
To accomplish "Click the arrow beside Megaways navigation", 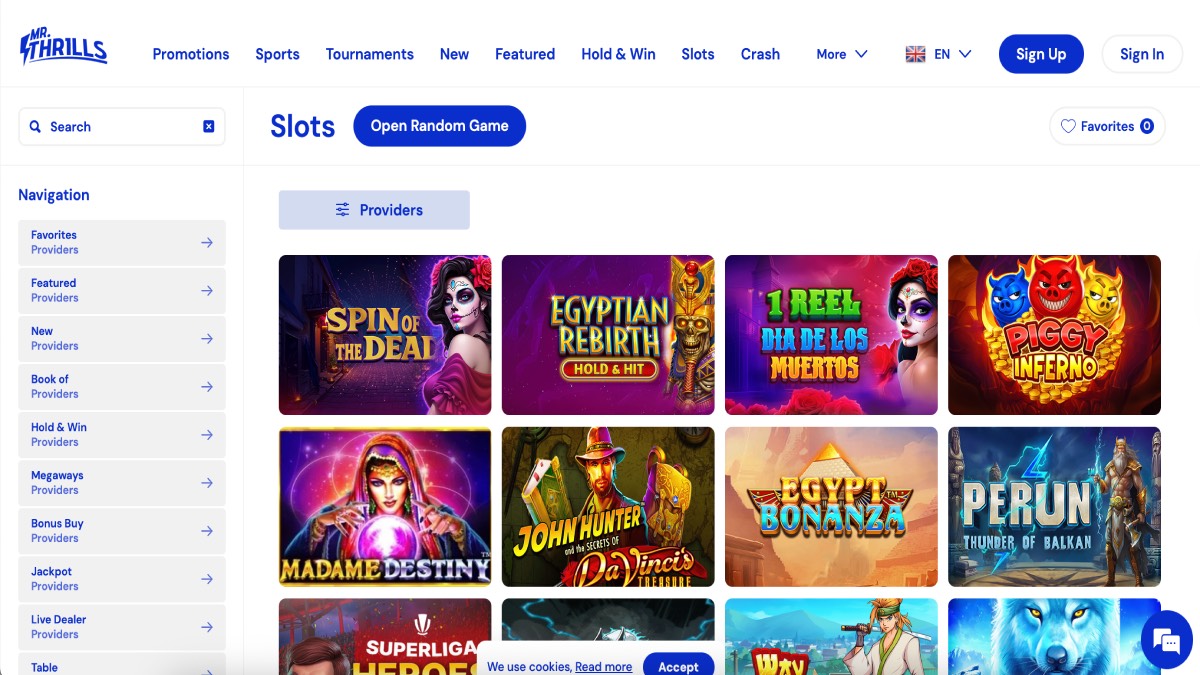I will point(207,483).
